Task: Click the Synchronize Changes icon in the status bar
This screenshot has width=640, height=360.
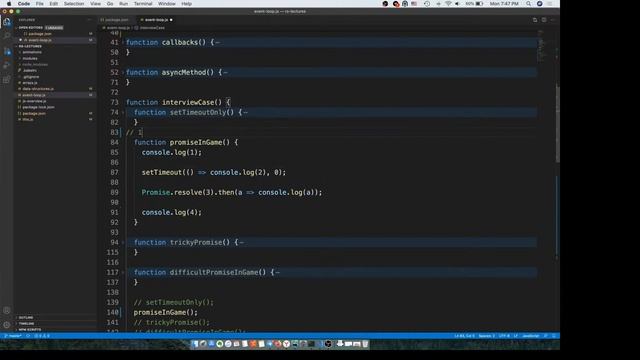Action: 28,336
